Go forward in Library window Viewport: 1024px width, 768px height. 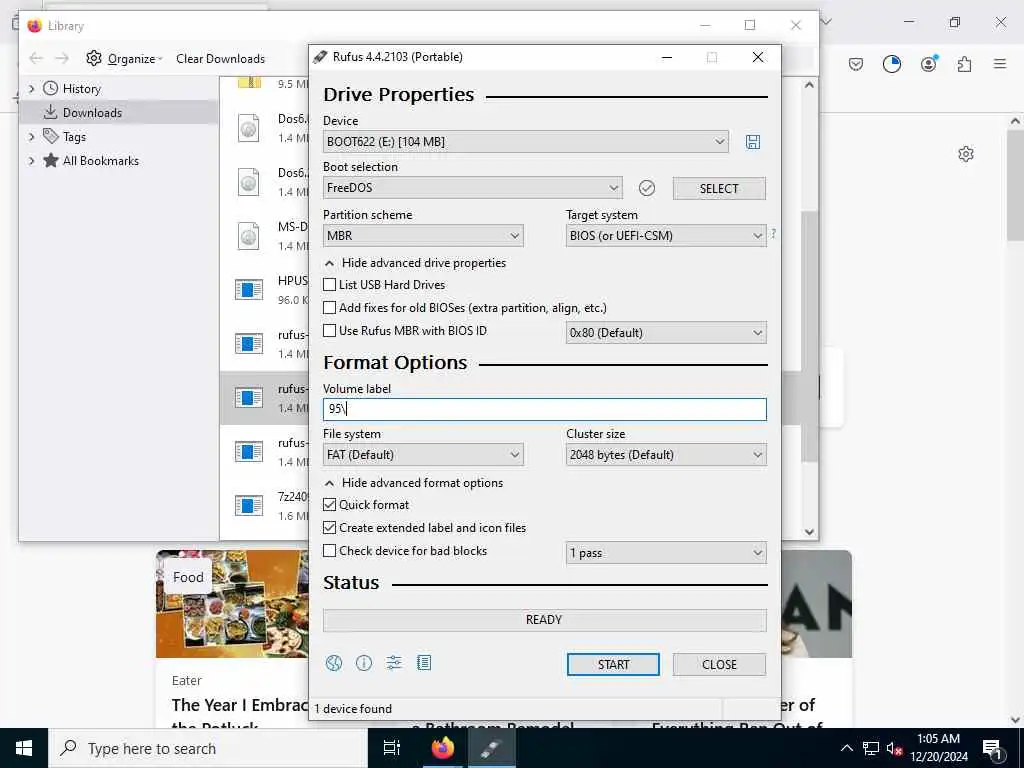pos(62,58)
